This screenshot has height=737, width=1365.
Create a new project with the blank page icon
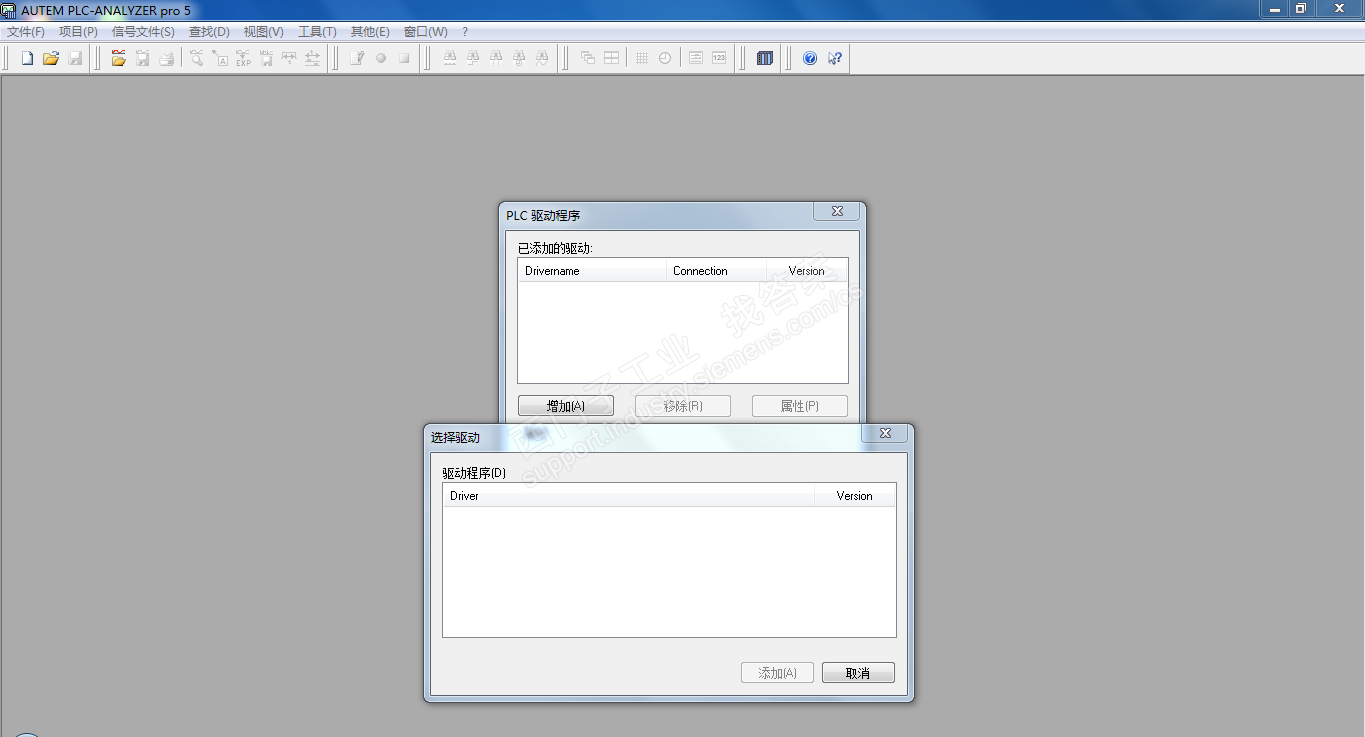(27, 58)
